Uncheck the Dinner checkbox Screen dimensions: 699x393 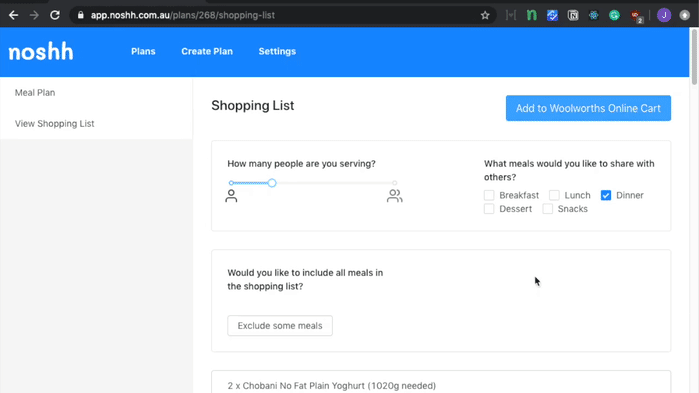606,195
